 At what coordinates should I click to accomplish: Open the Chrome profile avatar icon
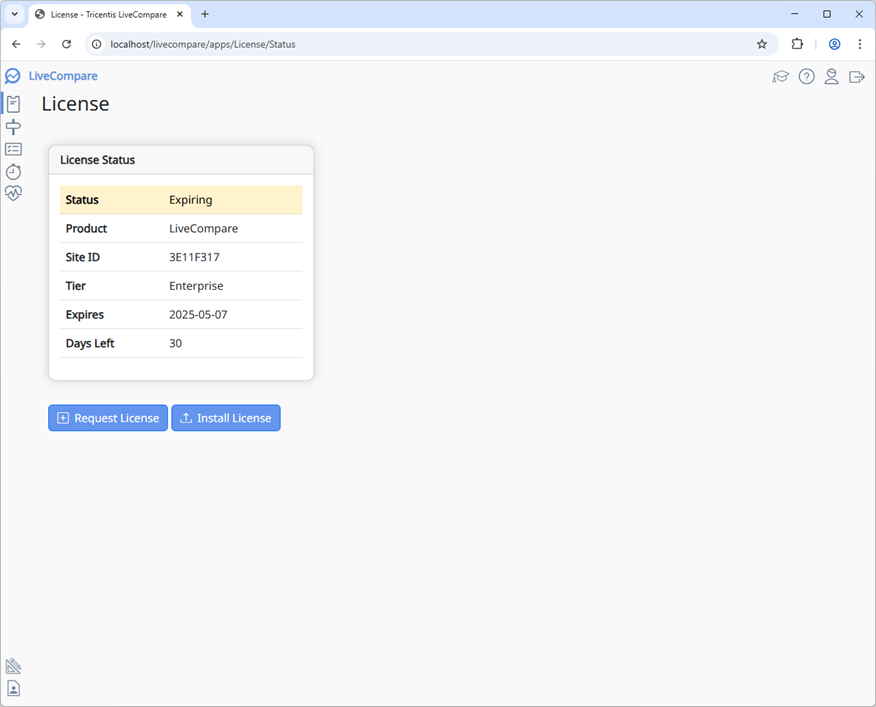click(x=834, y=44)
